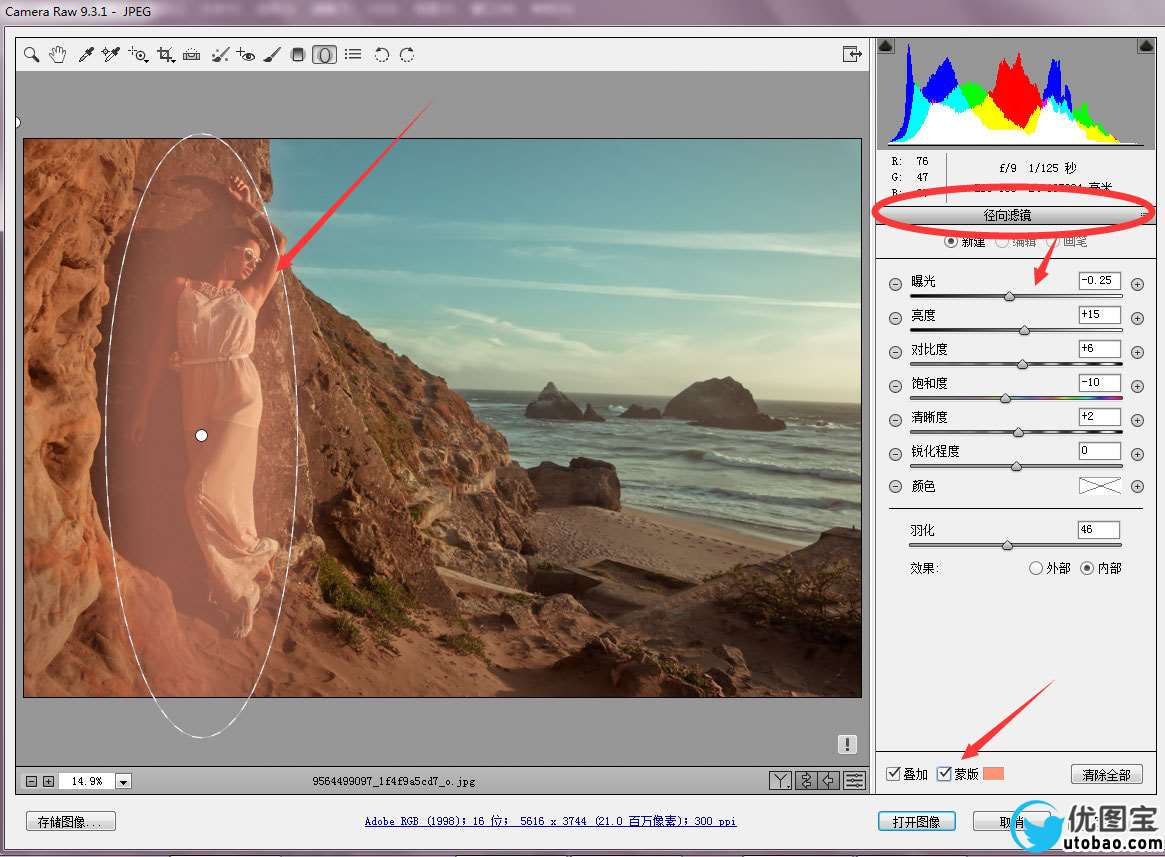Increase 曝光 with plus button
The image size is (1165, 857).
(x=1137, y=284)
